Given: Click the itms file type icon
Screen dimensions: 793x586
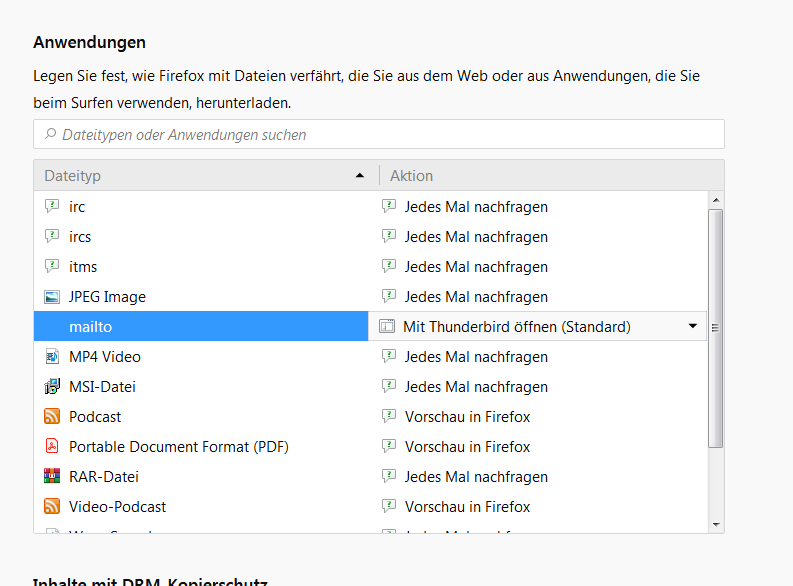Looking at the screenshot, I should point(52,266).
